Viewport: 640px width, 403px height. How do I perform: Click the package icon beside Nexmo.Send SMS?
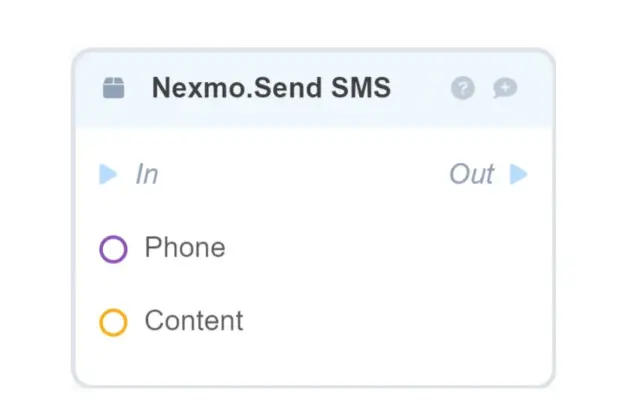click(x=114, y=89)
